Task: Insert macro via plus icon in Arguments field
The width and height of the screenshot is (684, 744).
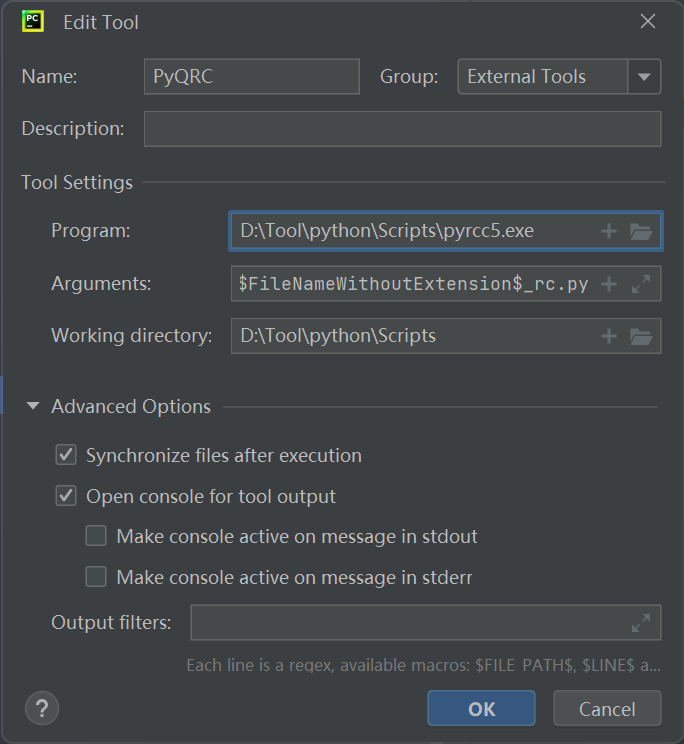Action: click(608, 284)
